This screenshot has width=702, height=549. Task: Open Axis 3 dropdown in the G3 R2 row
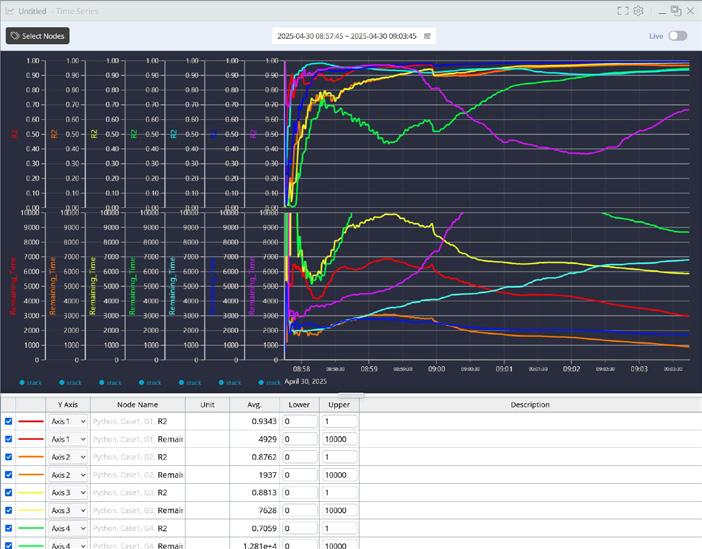pos(68,493)
